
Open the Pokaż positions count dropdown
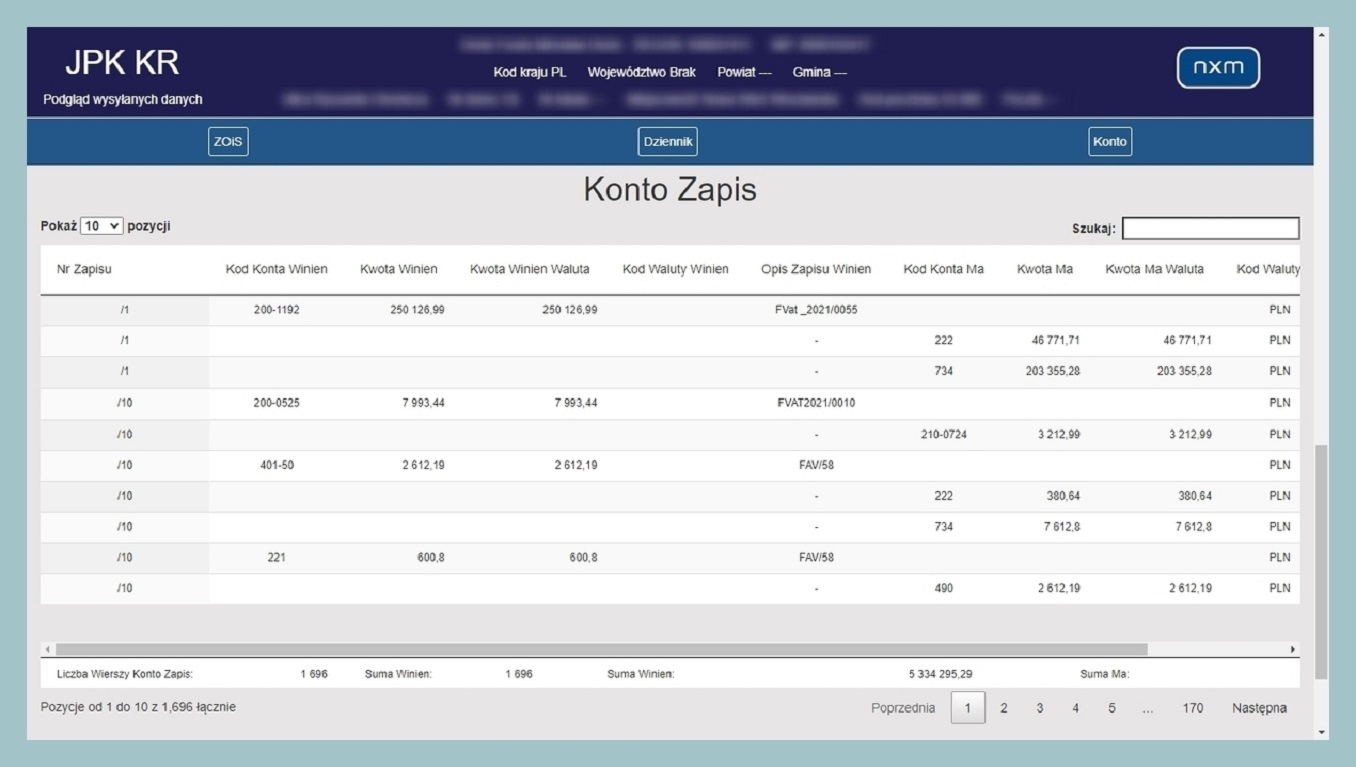point(101,227)
